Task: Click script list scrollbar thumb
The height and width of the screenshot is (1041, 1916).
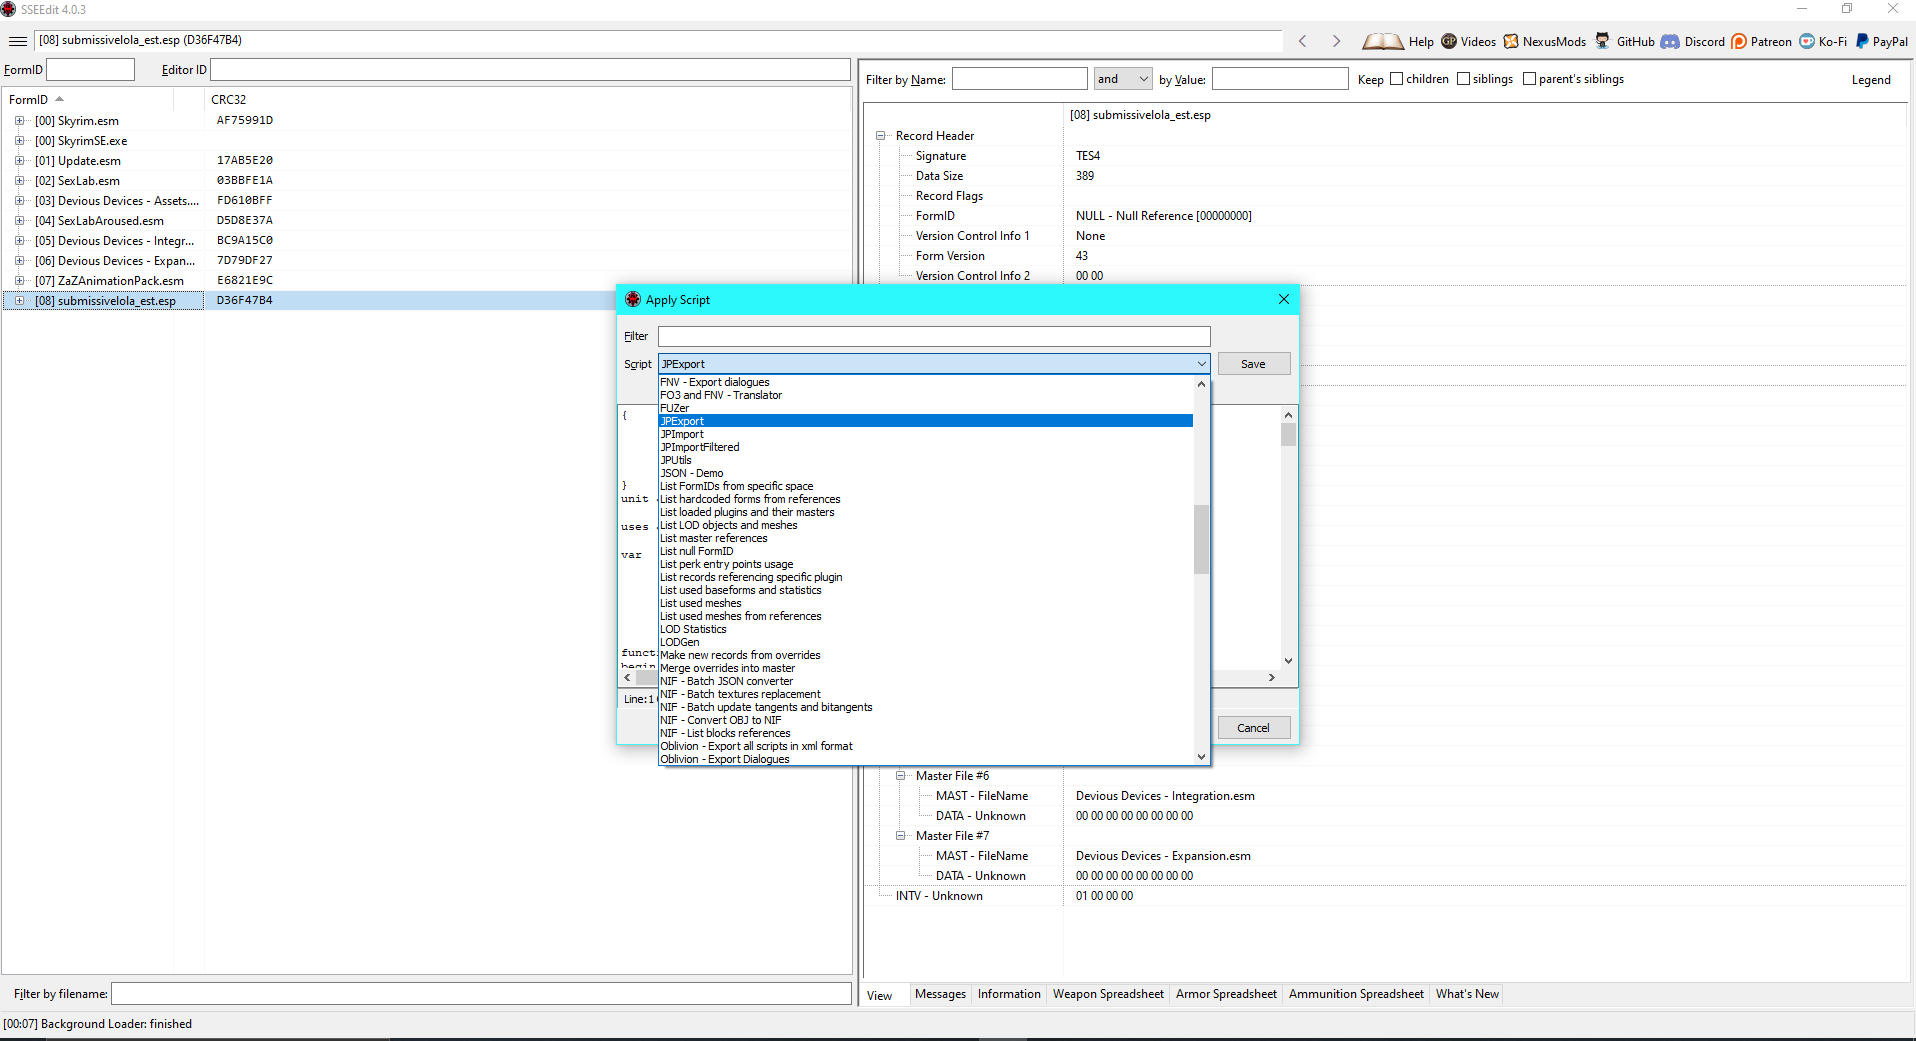Action: point(1201,539)
